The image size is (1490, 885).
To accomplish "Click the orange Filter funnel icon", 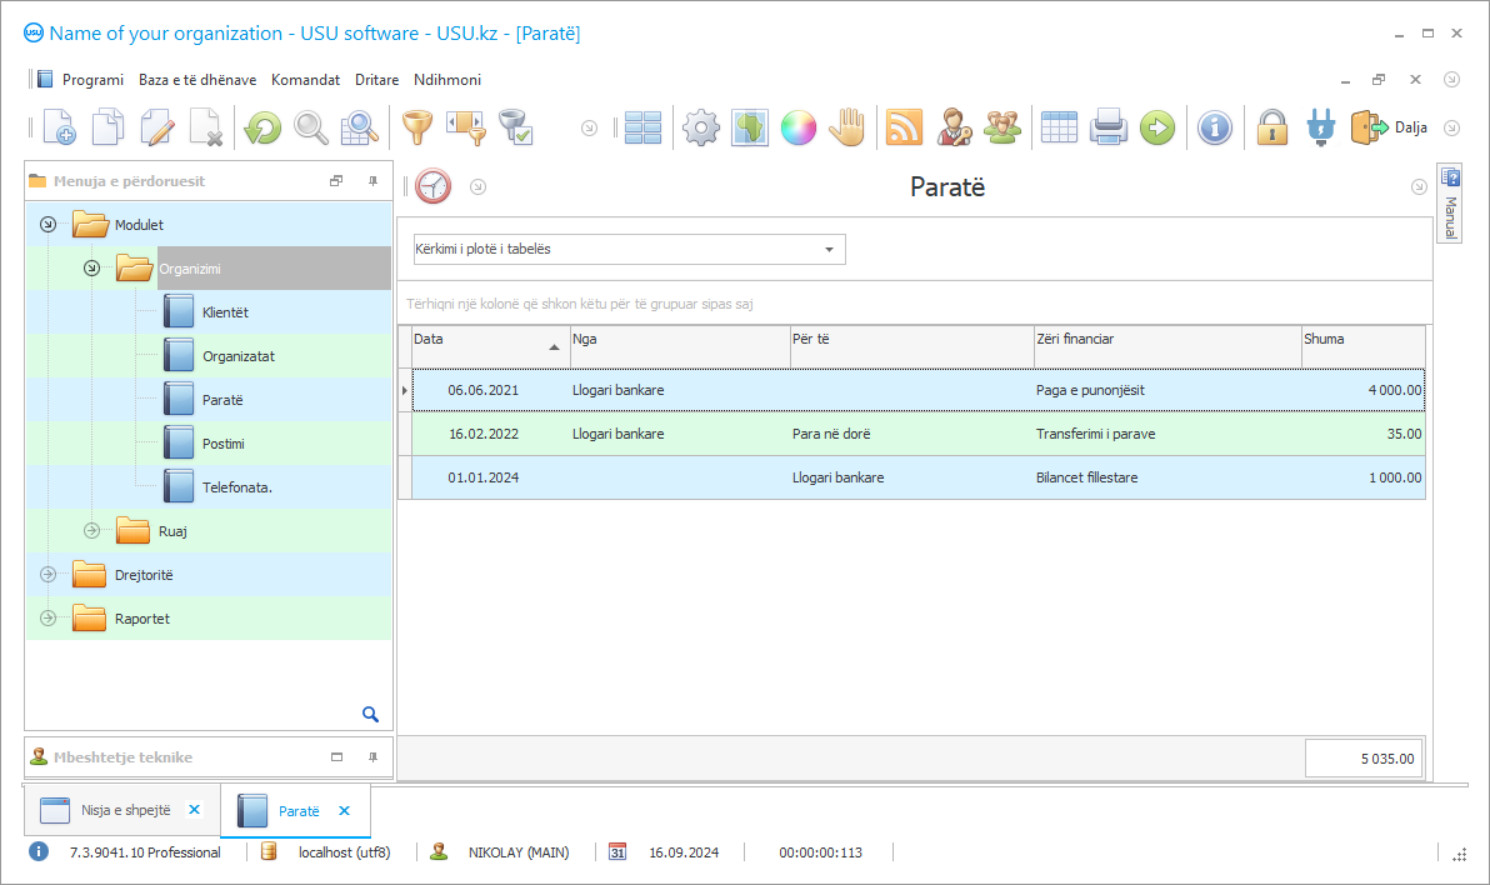I will (417, 128).
